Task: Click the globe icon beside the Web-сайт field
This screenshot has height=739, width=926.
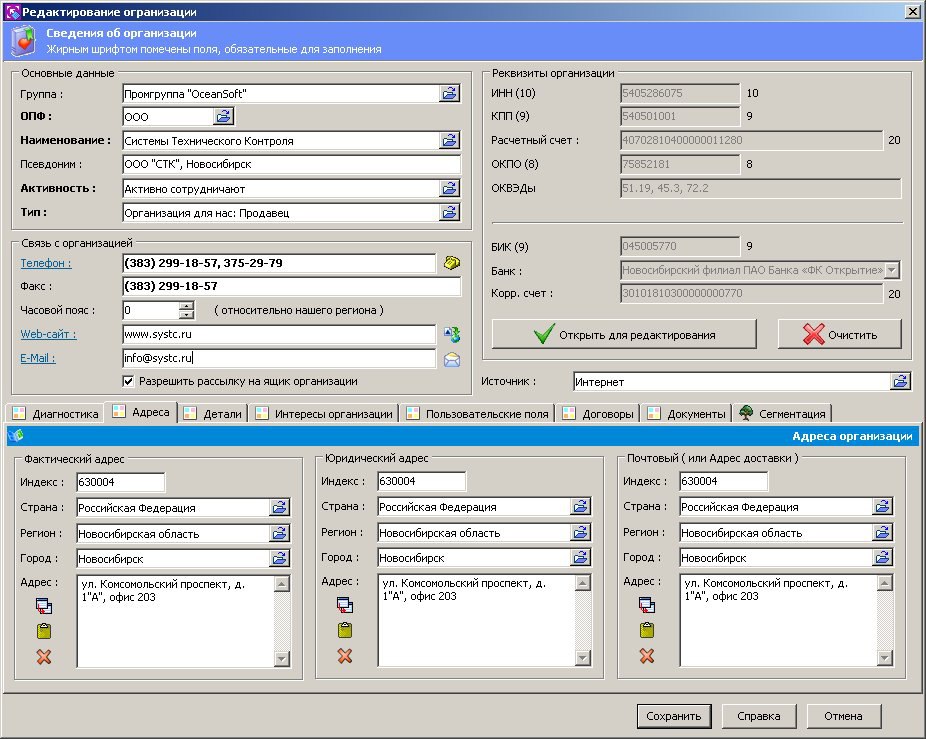Action: pyautogui.click(x=451, y=334)
